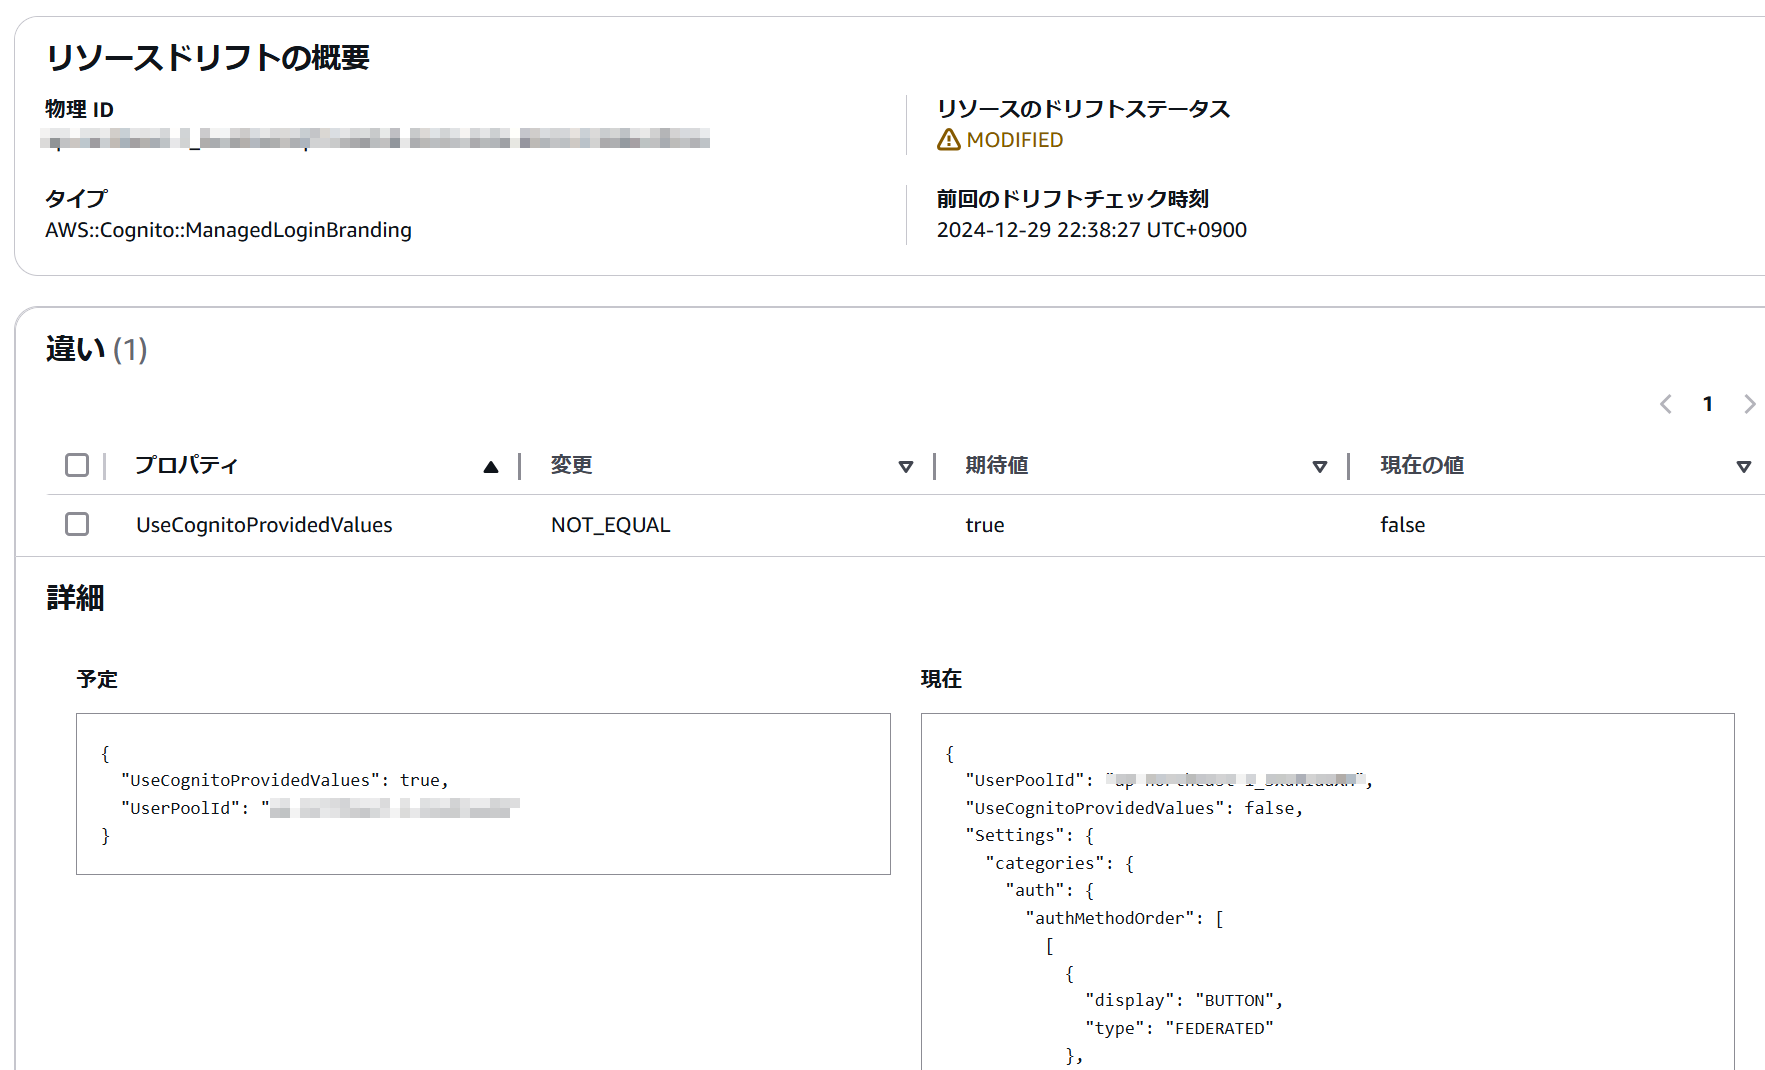Go to next page using right chevron
Image resolution: width=1765 pixels, height=1070 pixels.
[1750, 404]
